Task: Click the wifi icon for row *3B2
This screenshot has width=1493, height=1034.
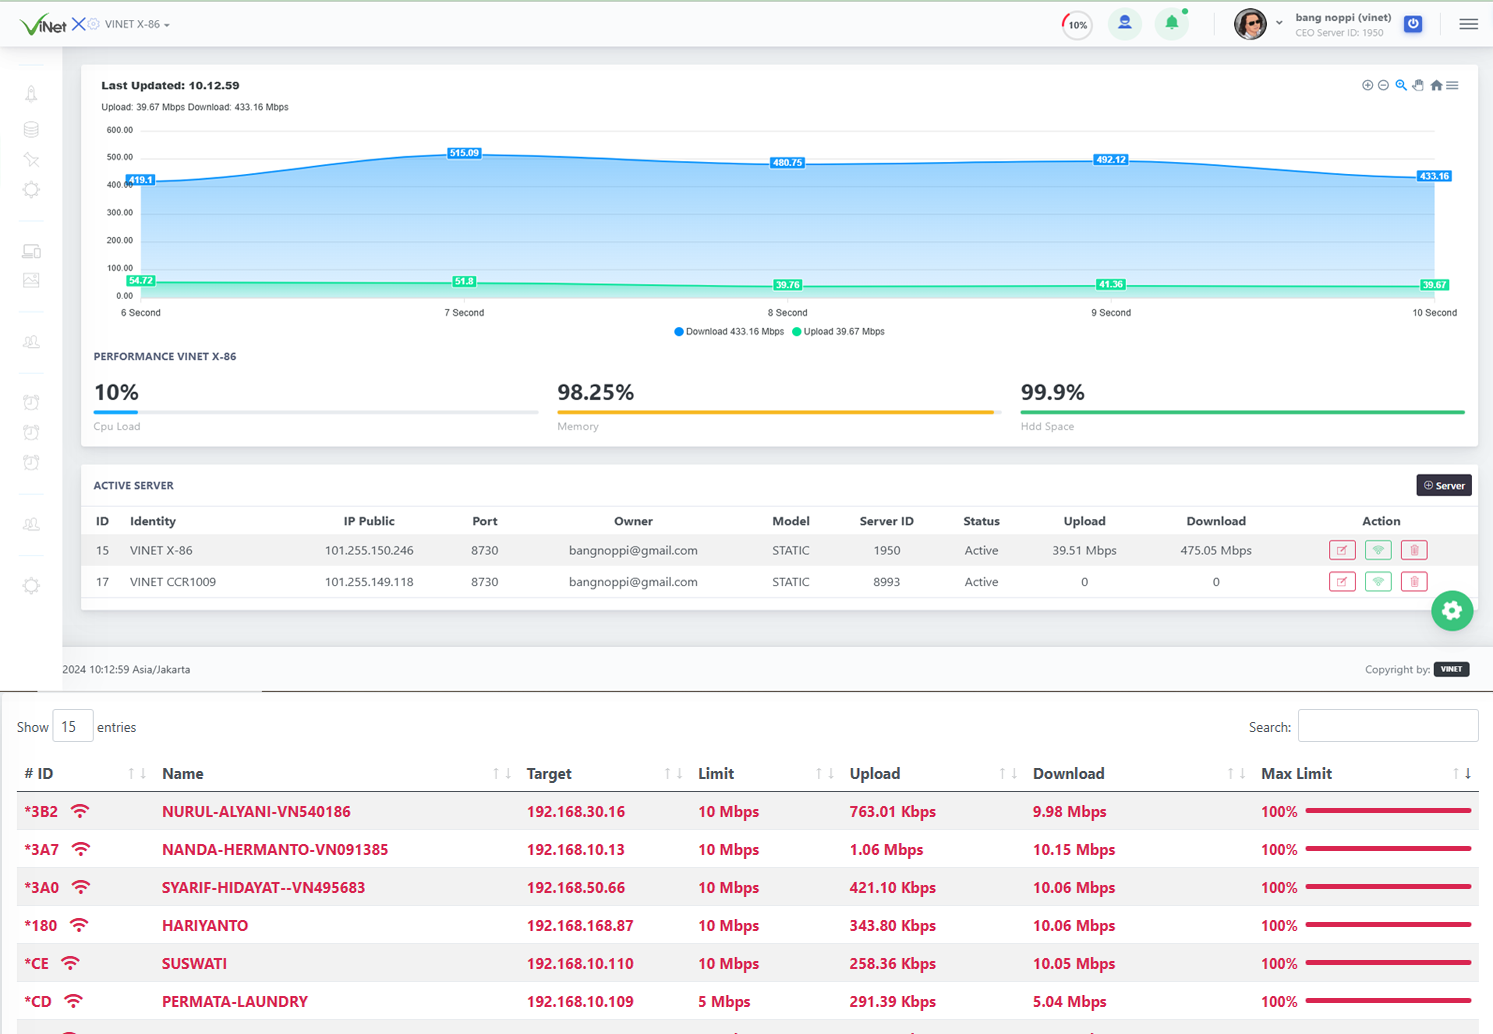Action: (x=80, y=811)
